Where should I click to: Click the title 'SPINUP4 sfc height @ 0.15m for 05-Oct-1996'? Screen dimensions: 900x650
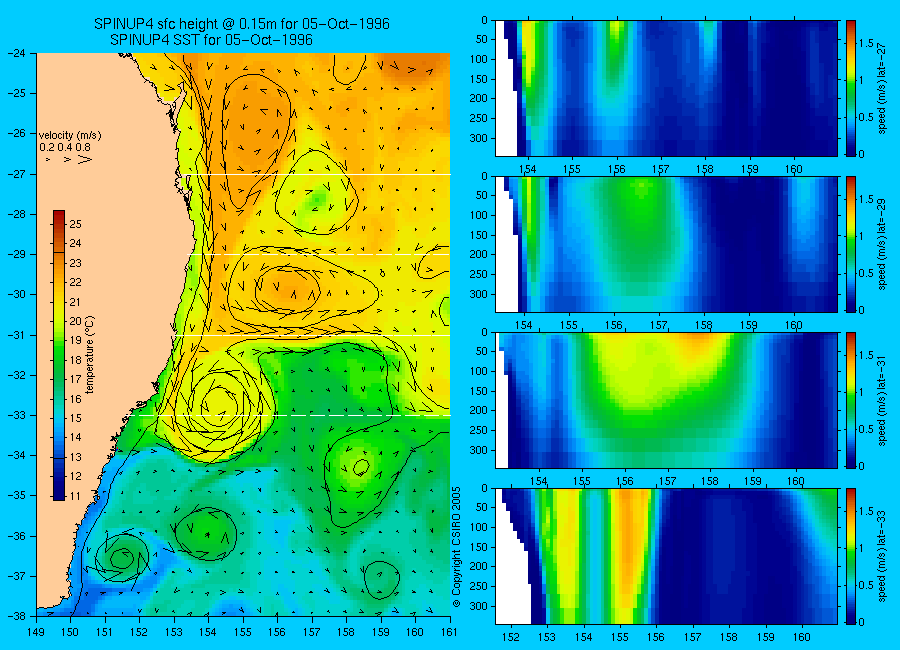pos(242,24)
